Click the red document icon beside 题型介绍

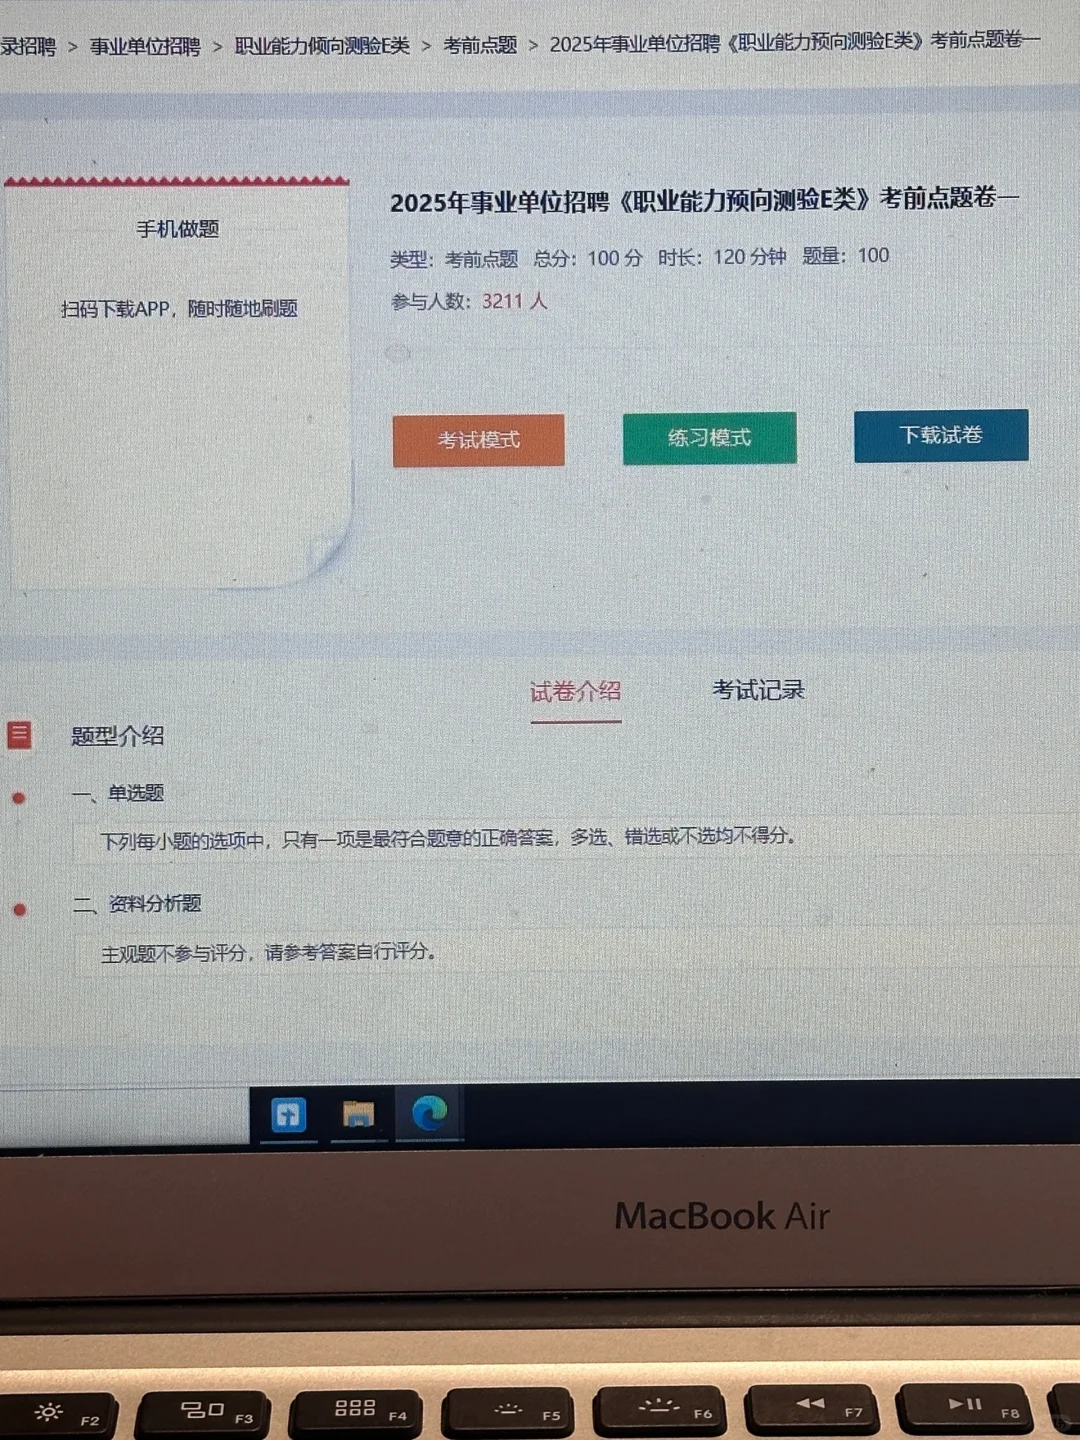coord(20,734)
